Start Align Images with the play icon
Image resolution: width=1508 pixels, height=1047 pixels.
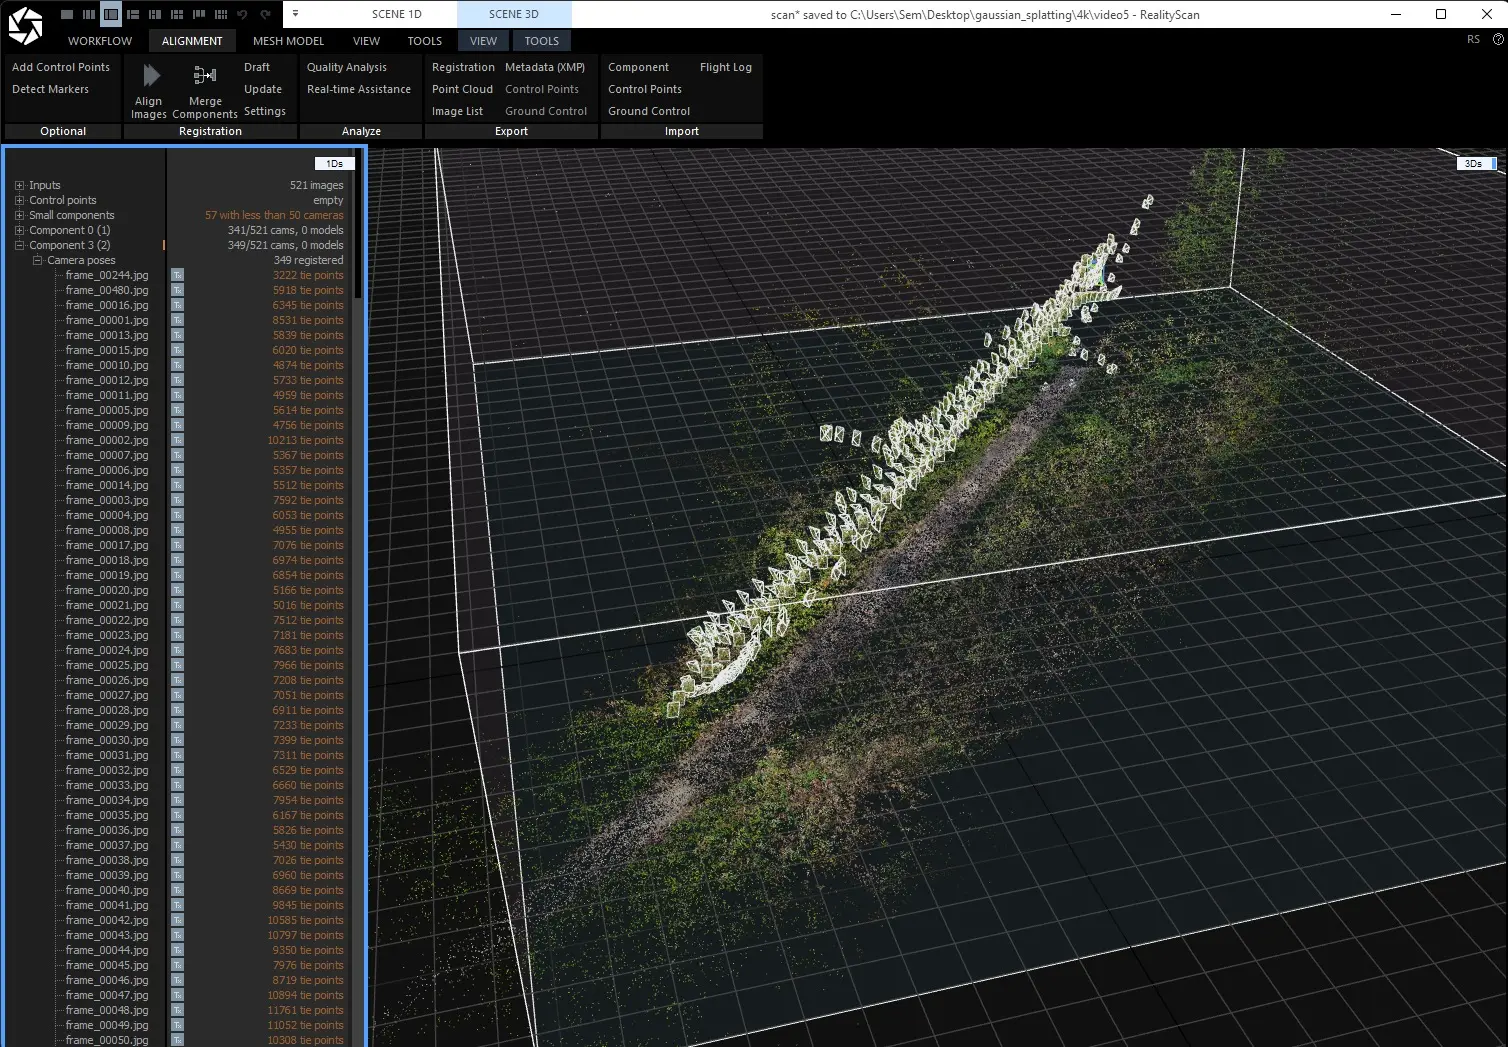pos(151,76)
